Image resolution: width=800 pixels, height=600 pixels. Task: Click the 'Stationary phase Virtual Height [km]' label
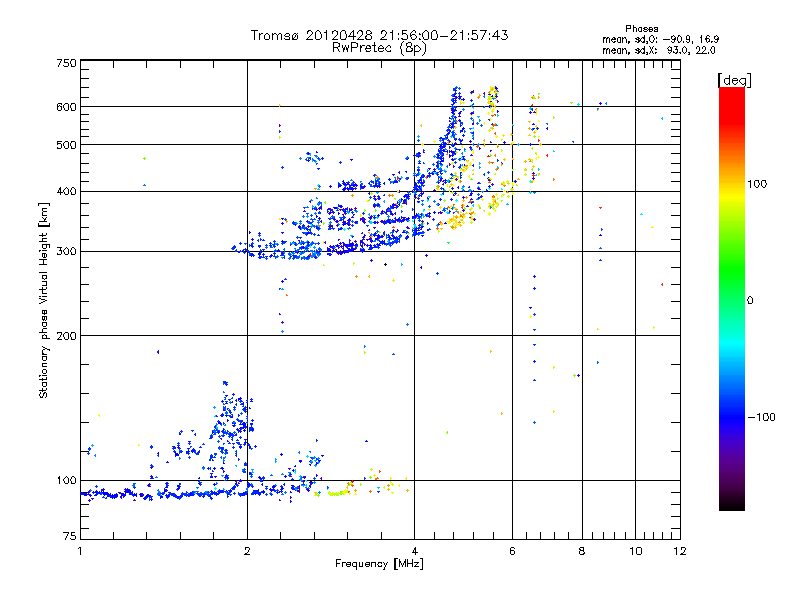(x=44, y=300)
